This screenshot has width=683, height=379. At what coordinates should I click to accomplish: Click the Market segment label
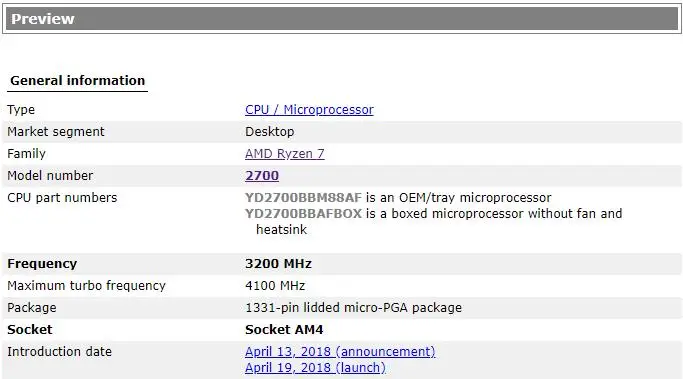pyautogui.click(x=56, y=132)
